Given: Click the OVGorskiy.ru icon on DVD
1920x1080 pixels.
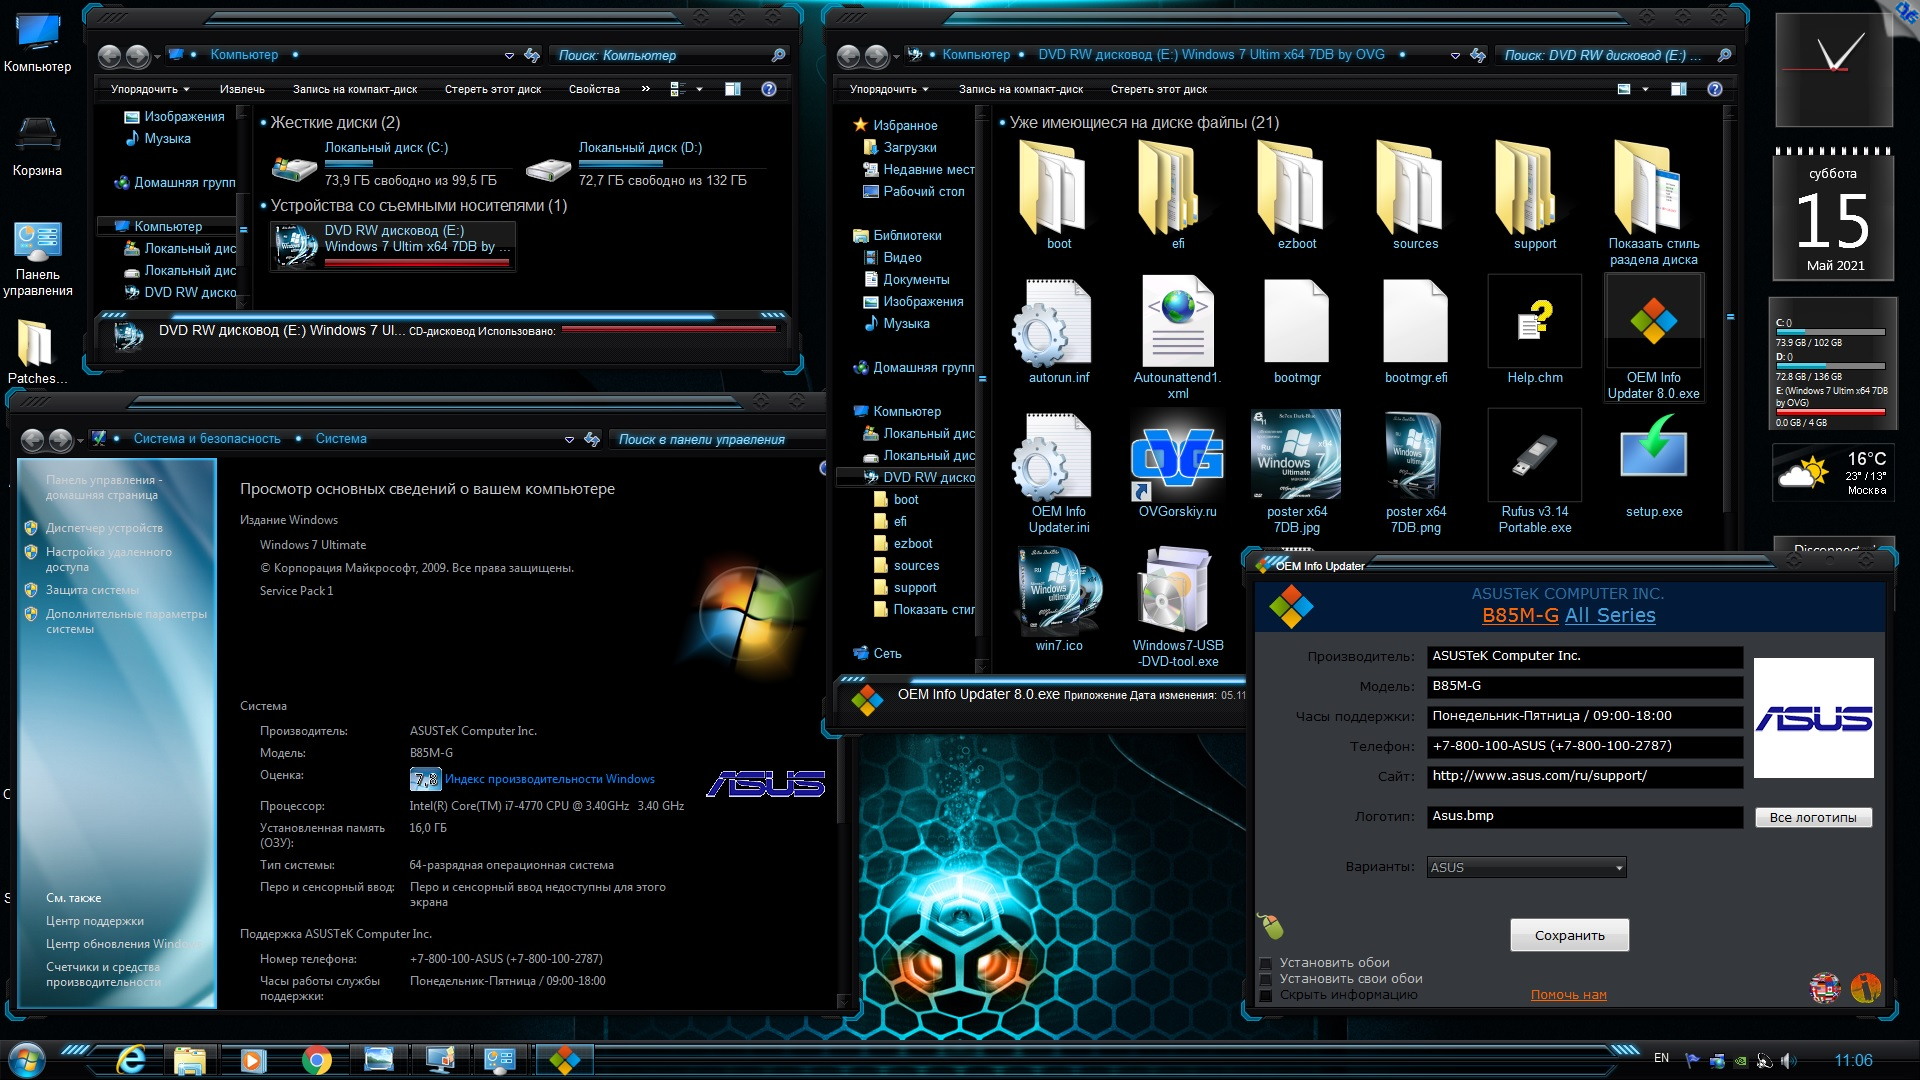Looking at the screenshot, I should [1178, 458].
